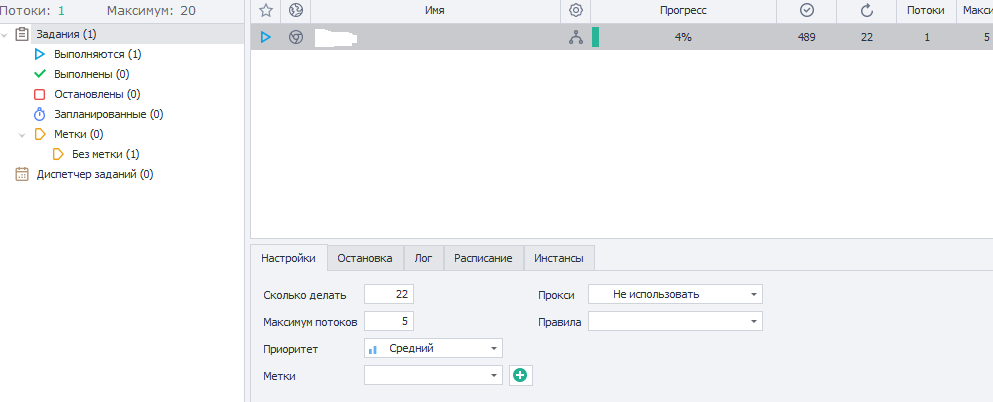Click the Chrome browser icon in task row
This screenshot has height=402, width=993.
pos(295,37)
